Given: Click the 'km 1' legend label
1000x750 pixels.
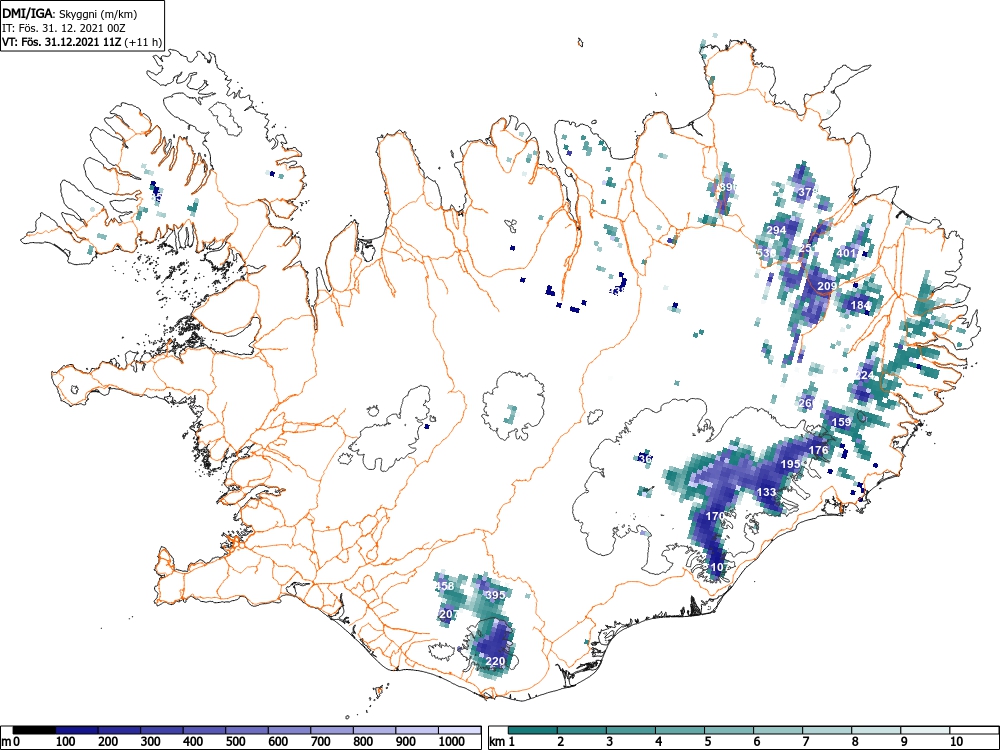Looking at the screenshot, I should pyautogui.click(x=502, y=742).
